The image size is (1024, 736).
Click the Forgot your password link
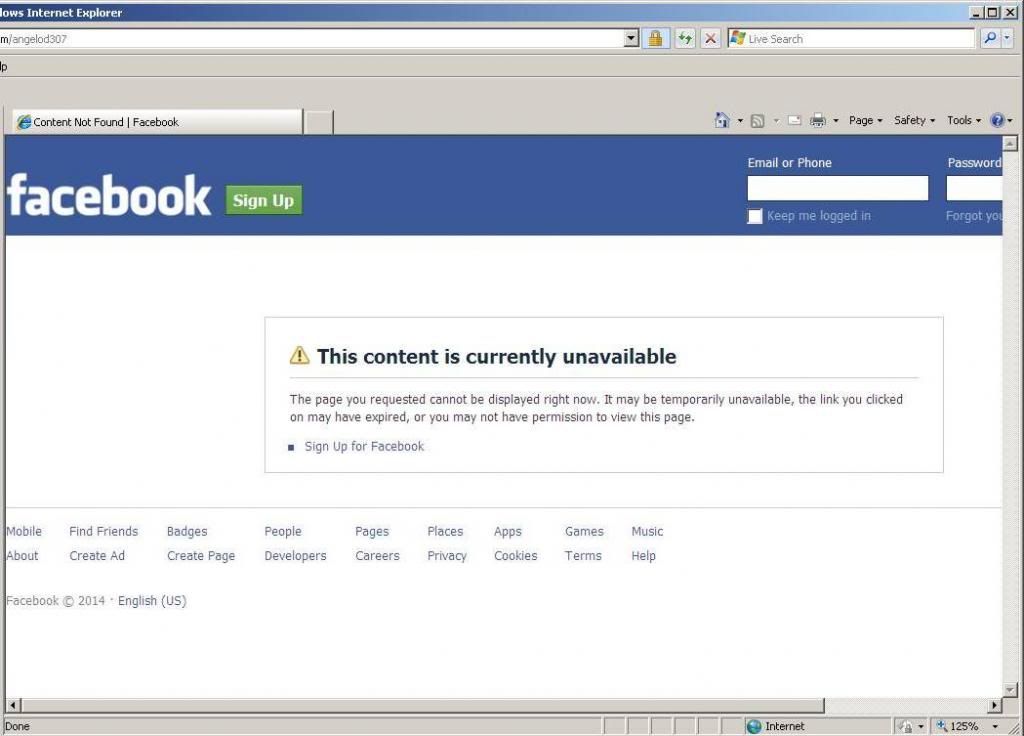(973, 216)
